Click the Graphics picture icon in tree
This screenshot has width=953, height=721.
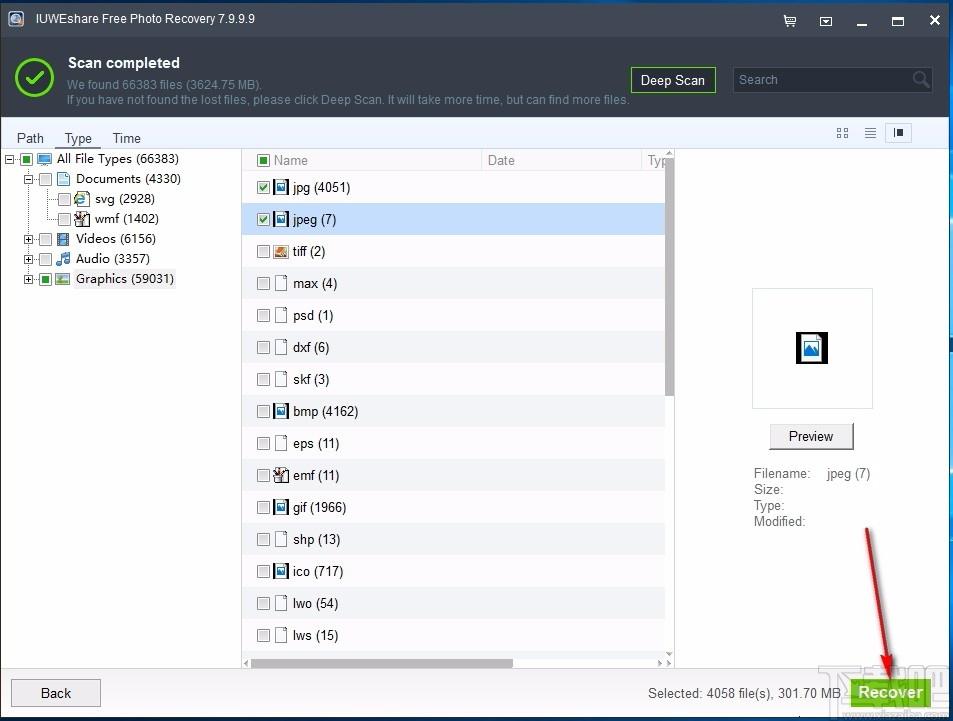[x=63, y=279]
